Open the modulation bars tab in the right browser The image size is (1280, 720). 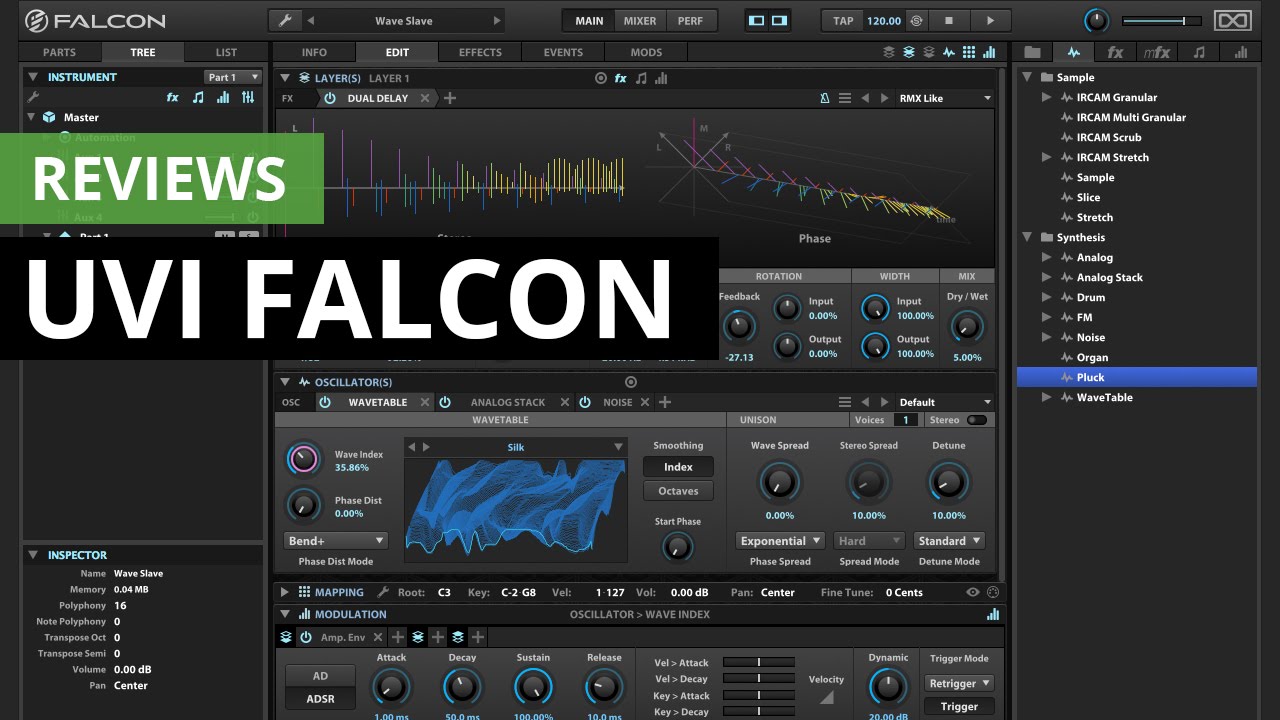click(x=1241, y=52)
